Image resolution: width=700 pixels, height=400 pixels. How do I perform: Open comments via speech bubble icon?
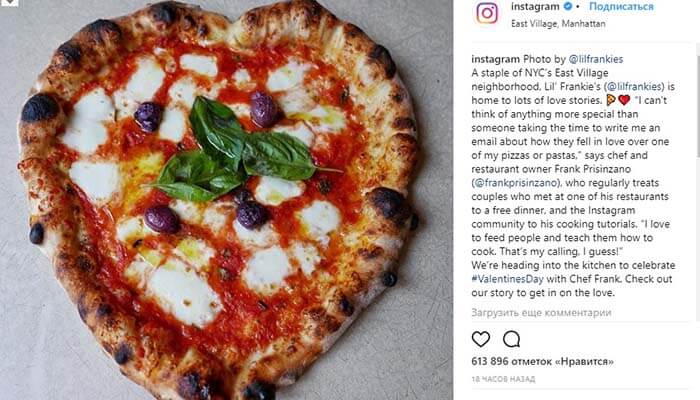[x=511, y=340]
